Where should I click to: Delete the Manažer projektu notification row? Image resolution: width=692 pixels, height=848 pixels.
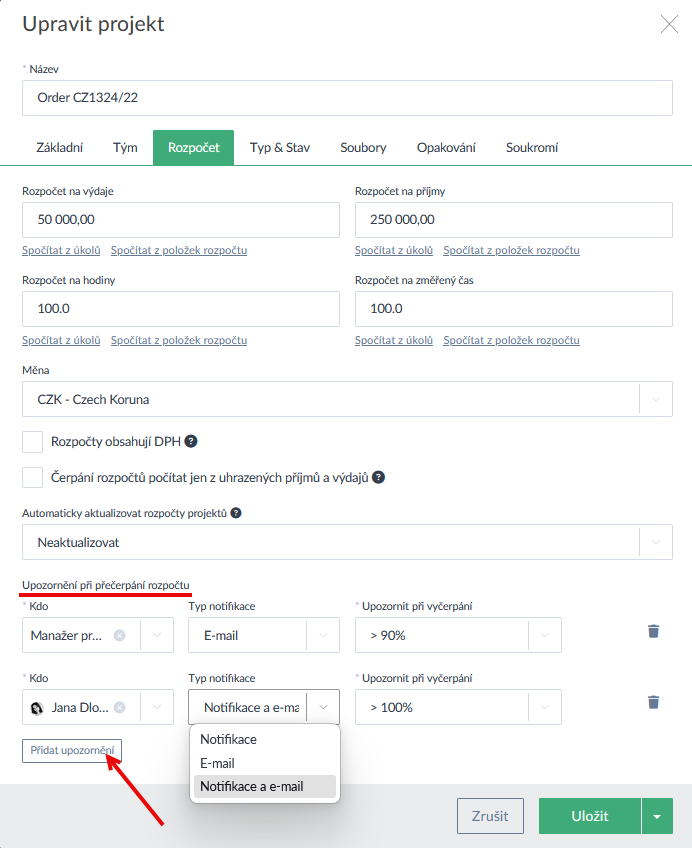click(653, 631)
